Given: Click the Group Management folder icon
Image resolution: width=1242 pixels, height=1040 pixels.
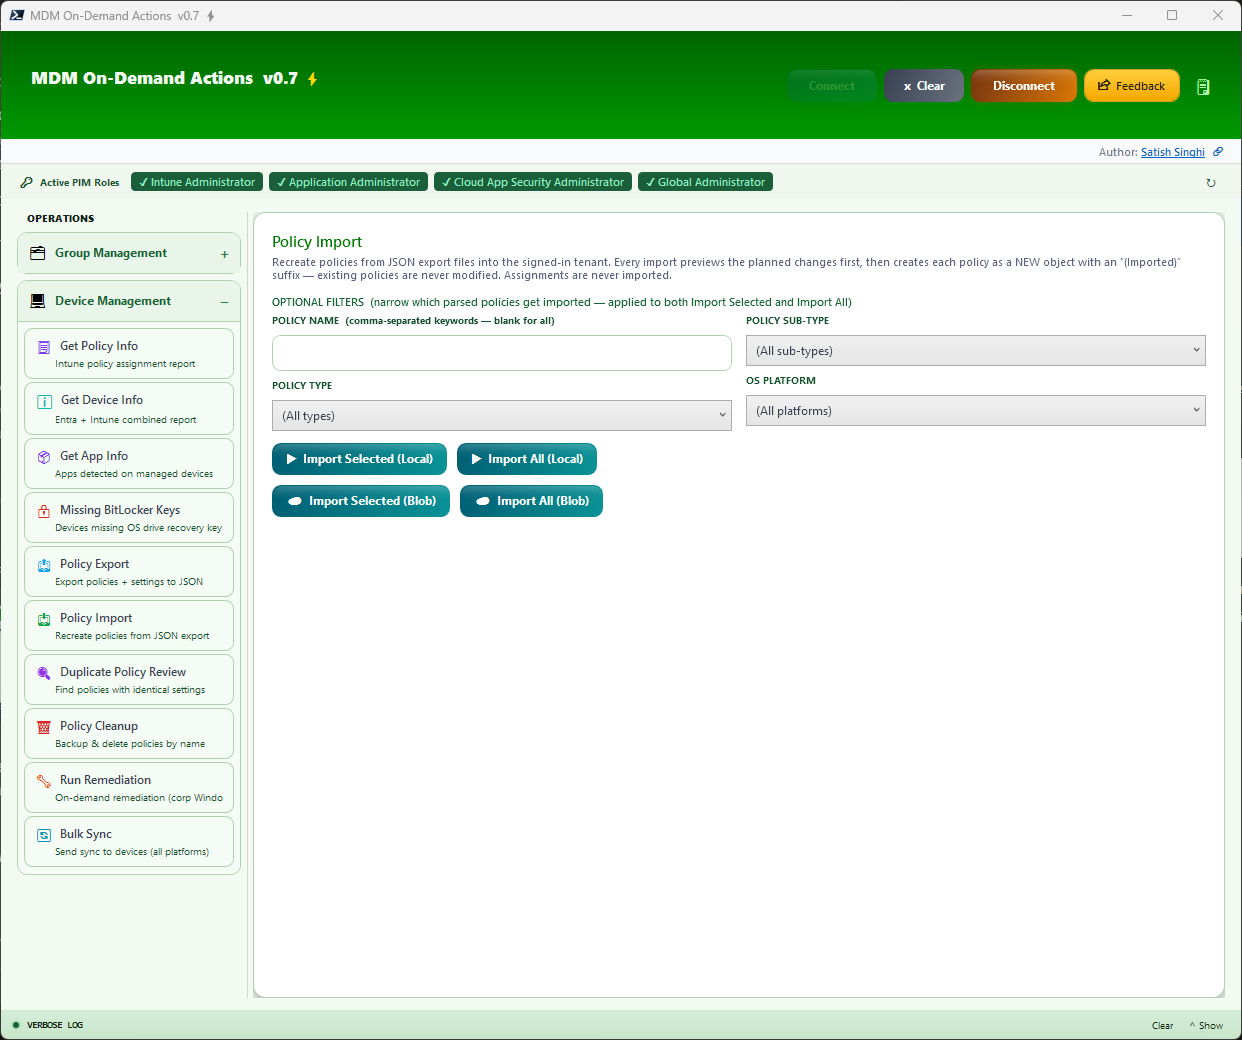Looking at the screenshot, I should pyautogui.click(x=38, y=253).
